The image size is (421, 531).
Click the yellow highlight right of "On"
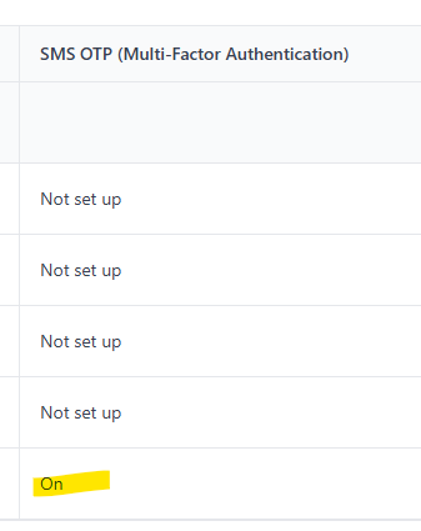coord(87,482)
